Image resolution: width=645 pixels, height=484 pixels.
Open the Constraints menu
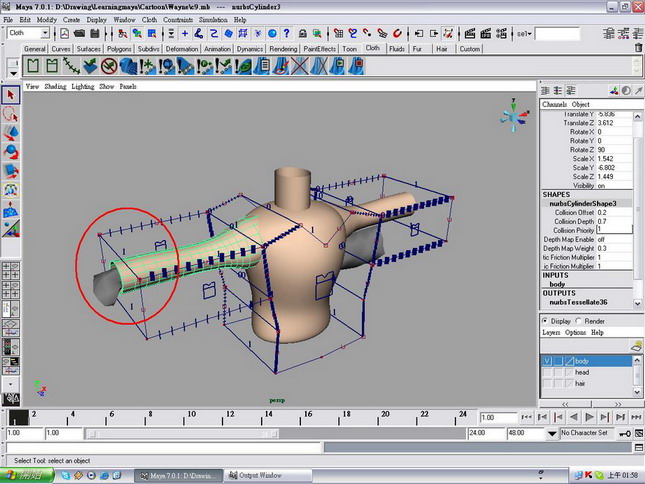pos(178,20)
